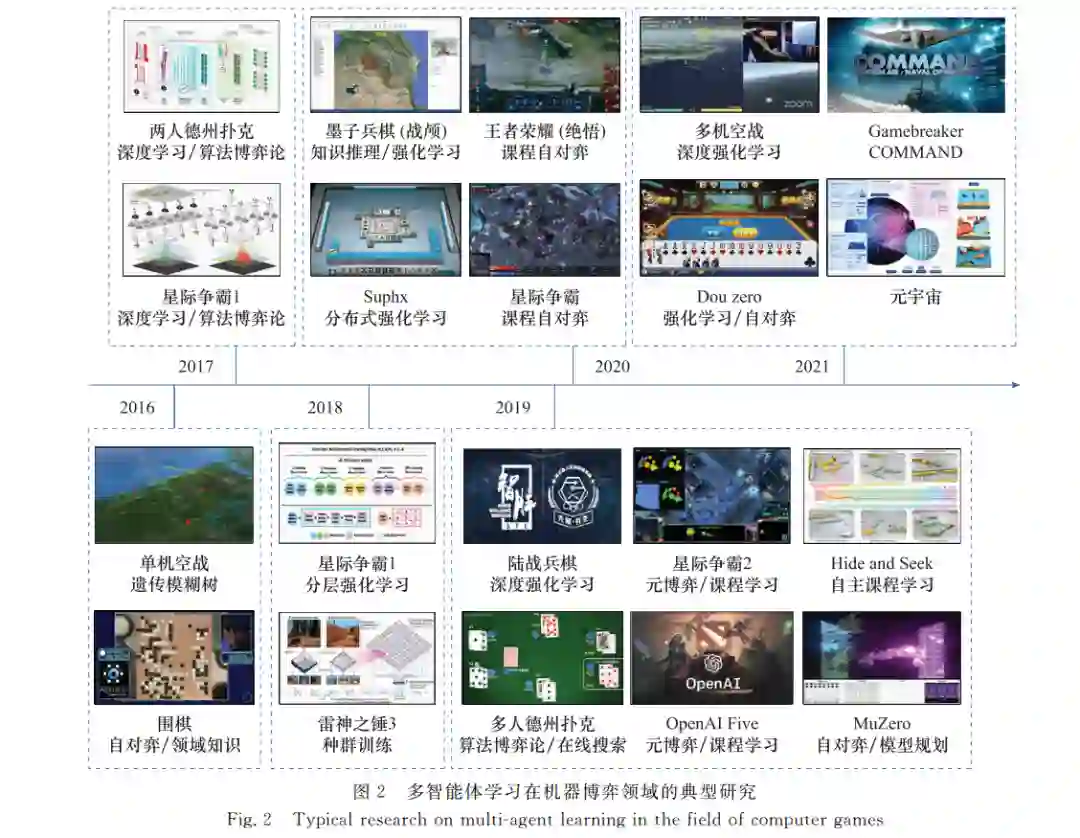Click the 雷神之锤3 diagram thumbnail

[357, 658]
